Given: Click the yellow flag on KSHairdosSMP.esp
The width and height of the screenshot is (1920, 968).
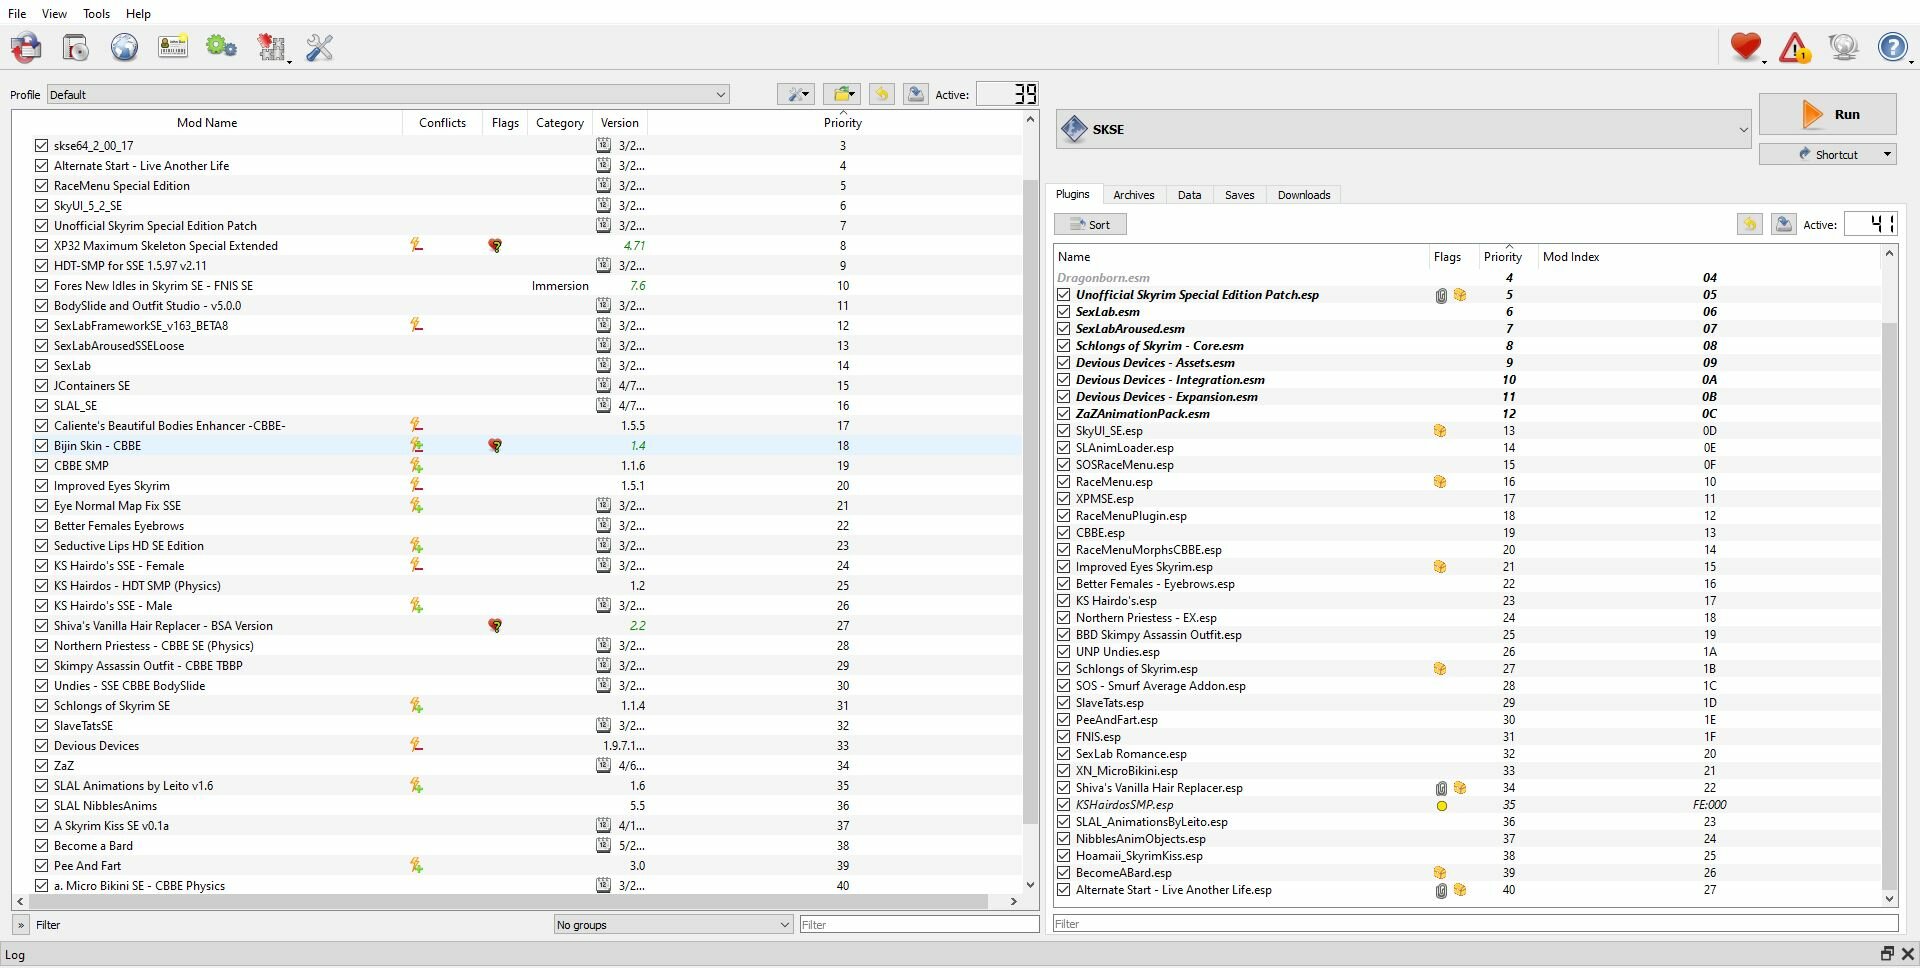Looking at the screenshot, I should 1441,806.
